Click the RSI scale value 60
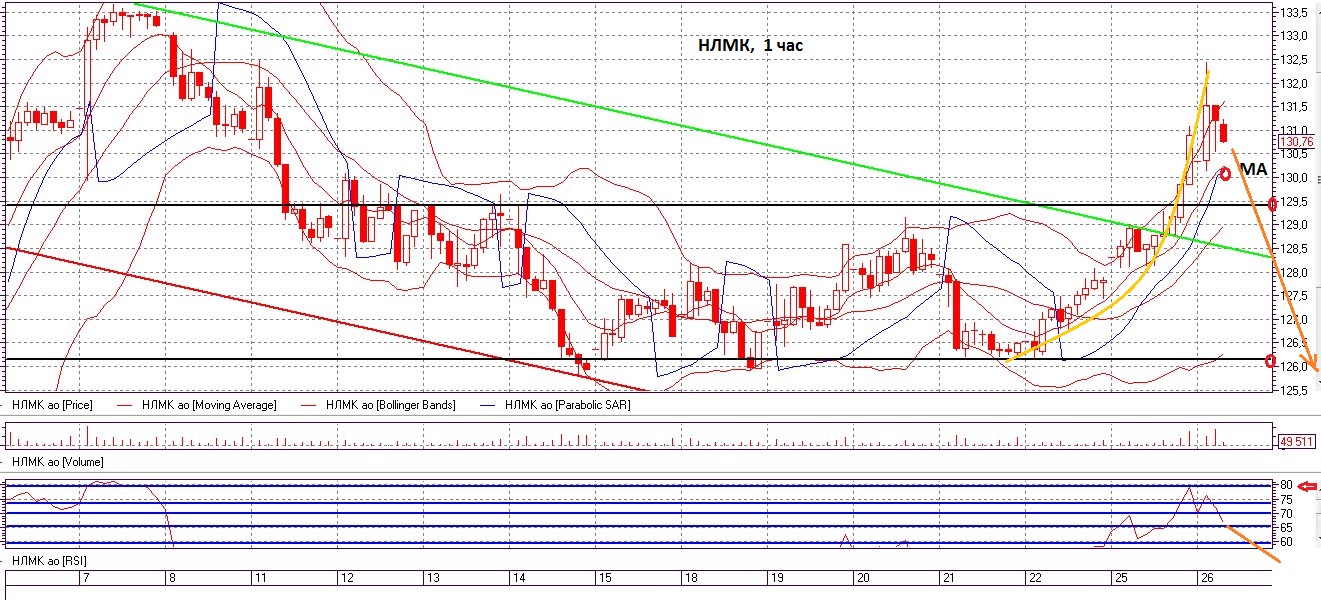The image size is (1321, 600). [1288, 541]
